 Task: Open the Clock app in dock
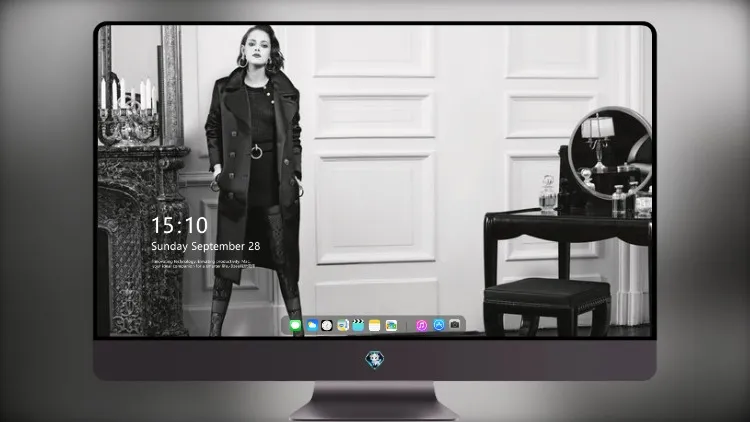327,325
